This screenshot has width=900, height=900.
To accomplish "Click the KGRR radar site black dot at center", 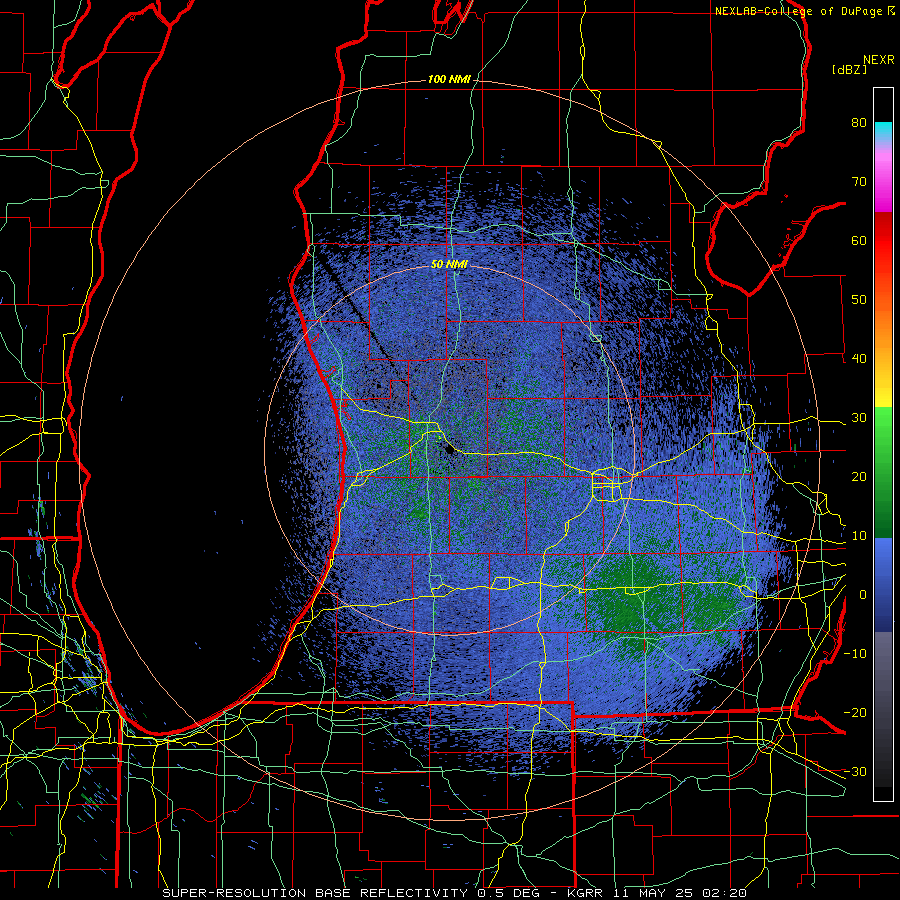I will click(449, 450).
